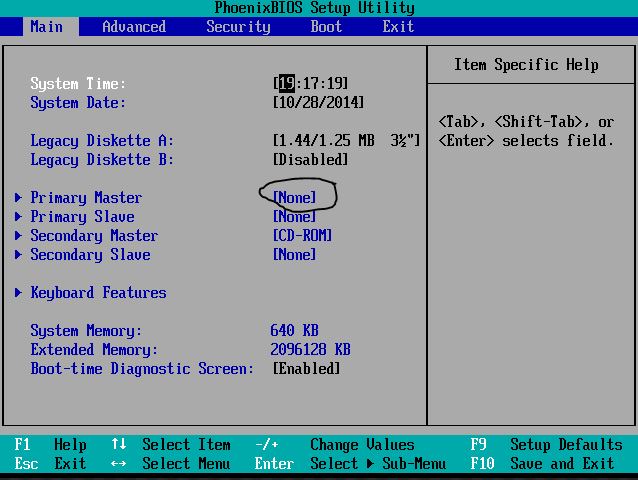
Task: Open the Keyboard Features sub-menu label
Action: (98, 292)
